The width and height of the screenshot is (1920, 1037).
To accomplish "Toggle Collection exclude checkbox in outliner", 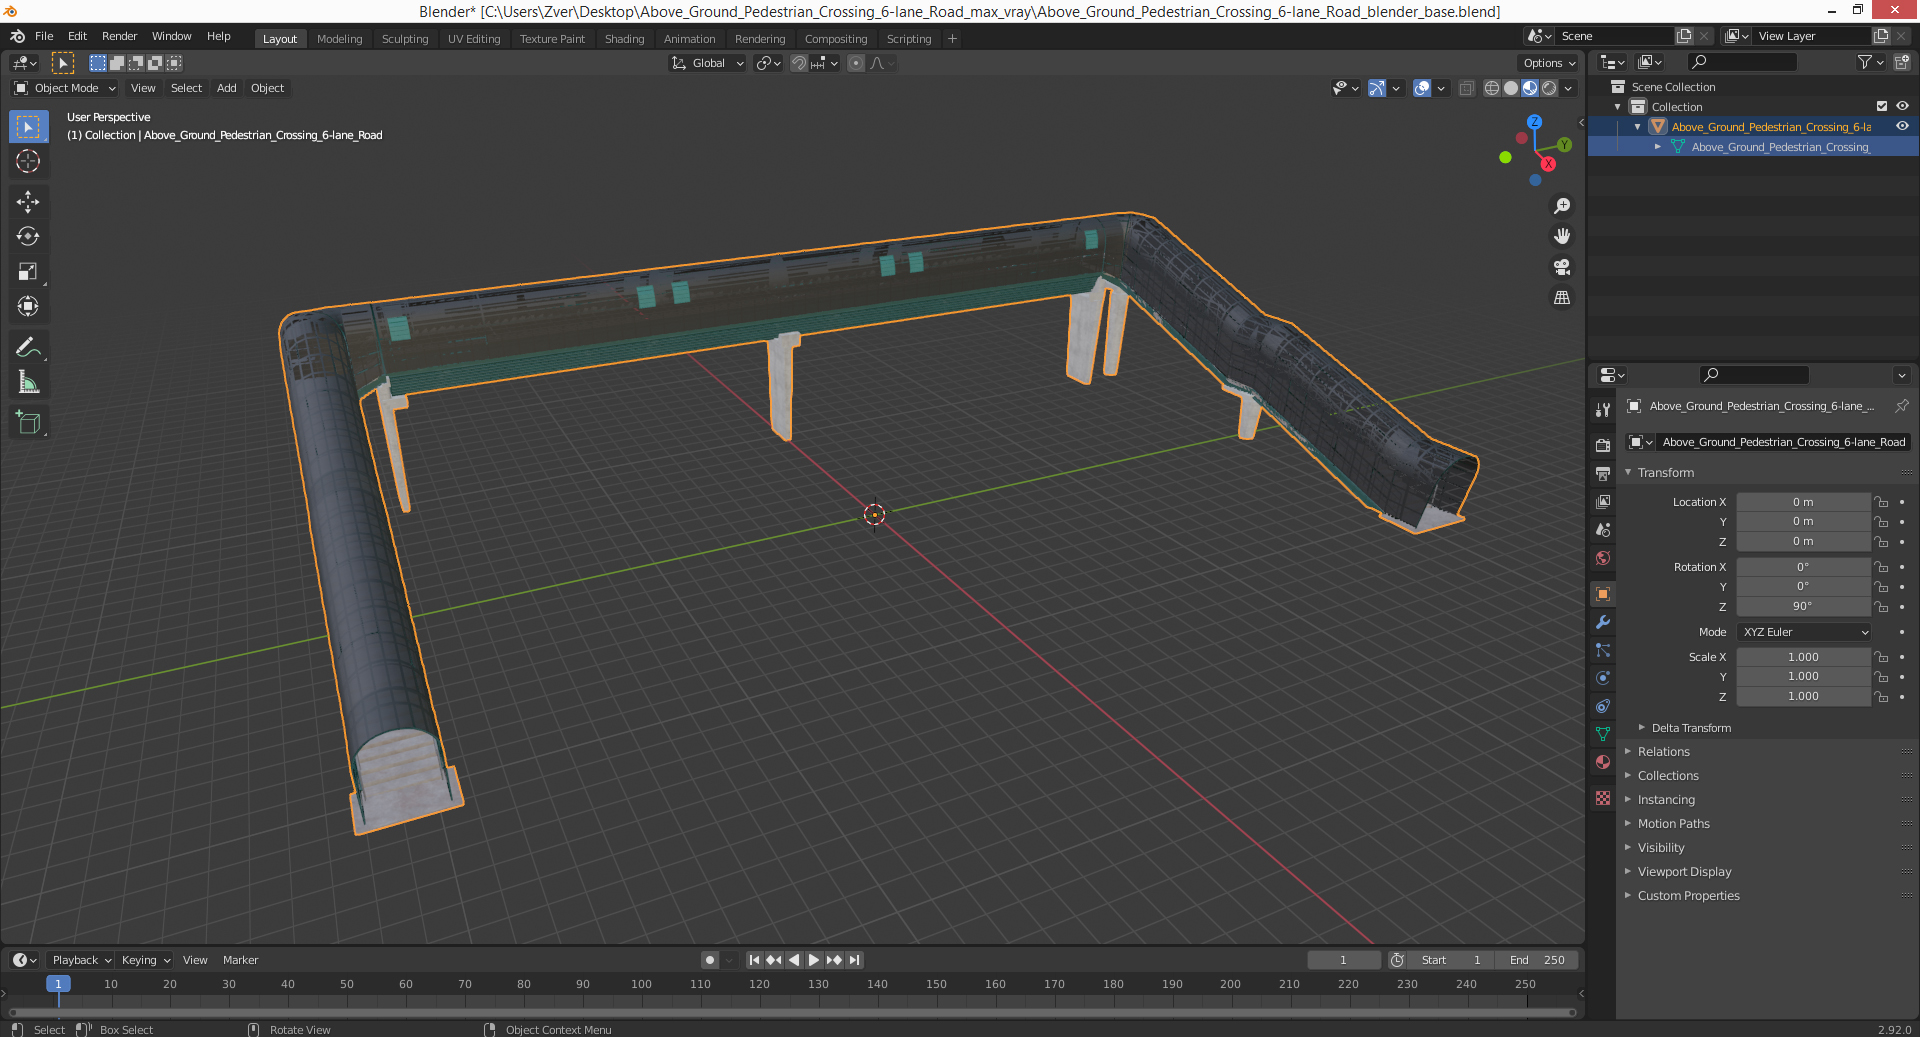I will click(x=1882, y=106).
